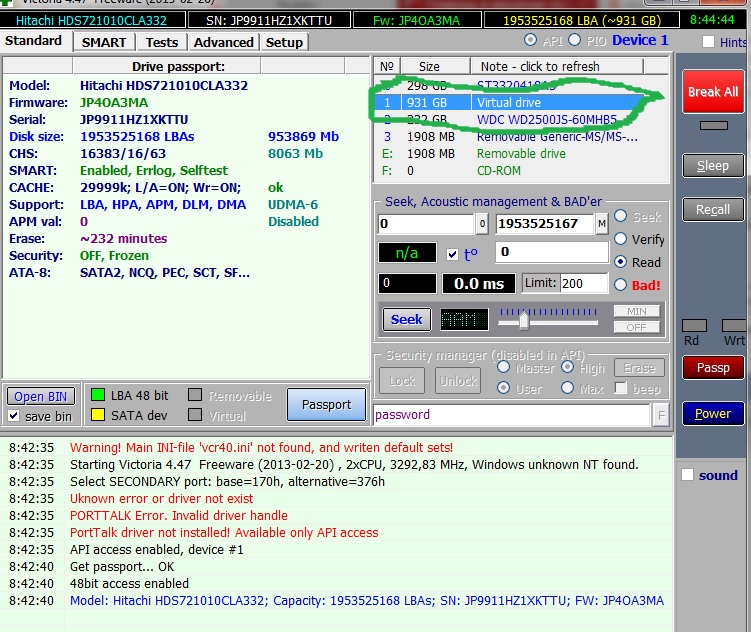This screenshot has height=632, width=751.
Task: Click the Virtual indicator box
Action: click(x=195, y=415)
